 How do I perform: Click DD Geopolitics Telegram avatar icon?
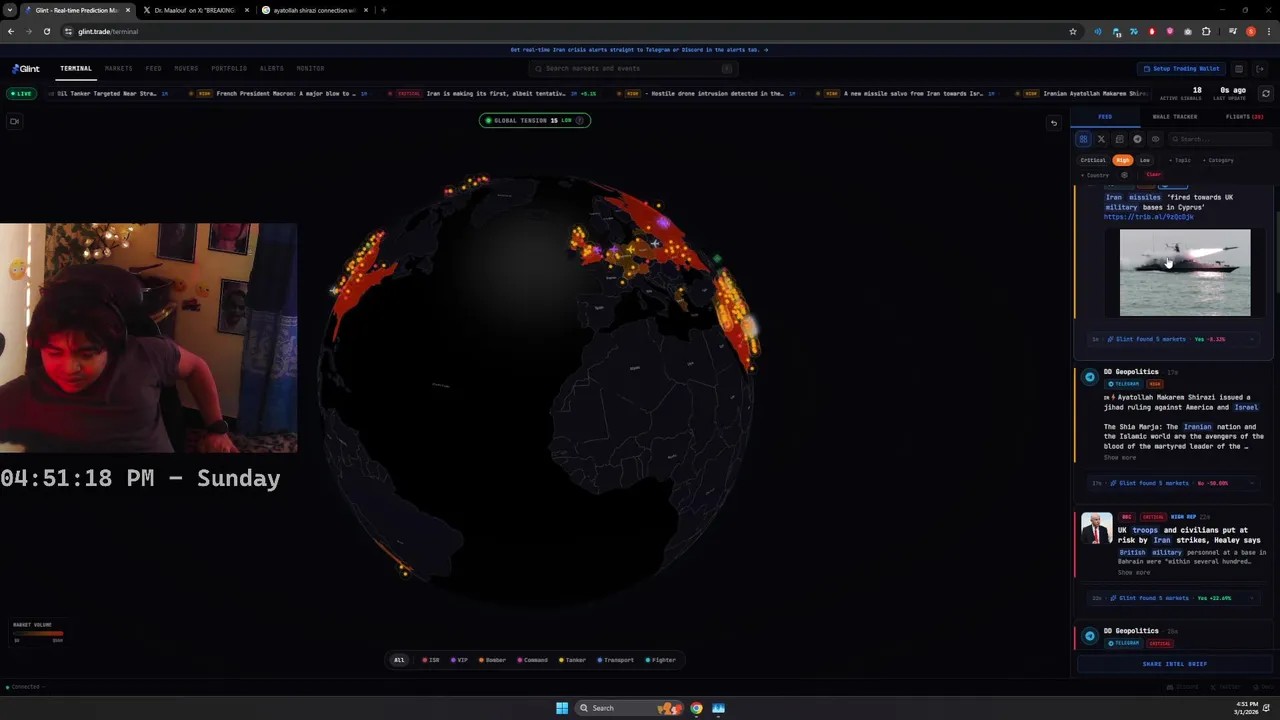tap(1090, 377)
